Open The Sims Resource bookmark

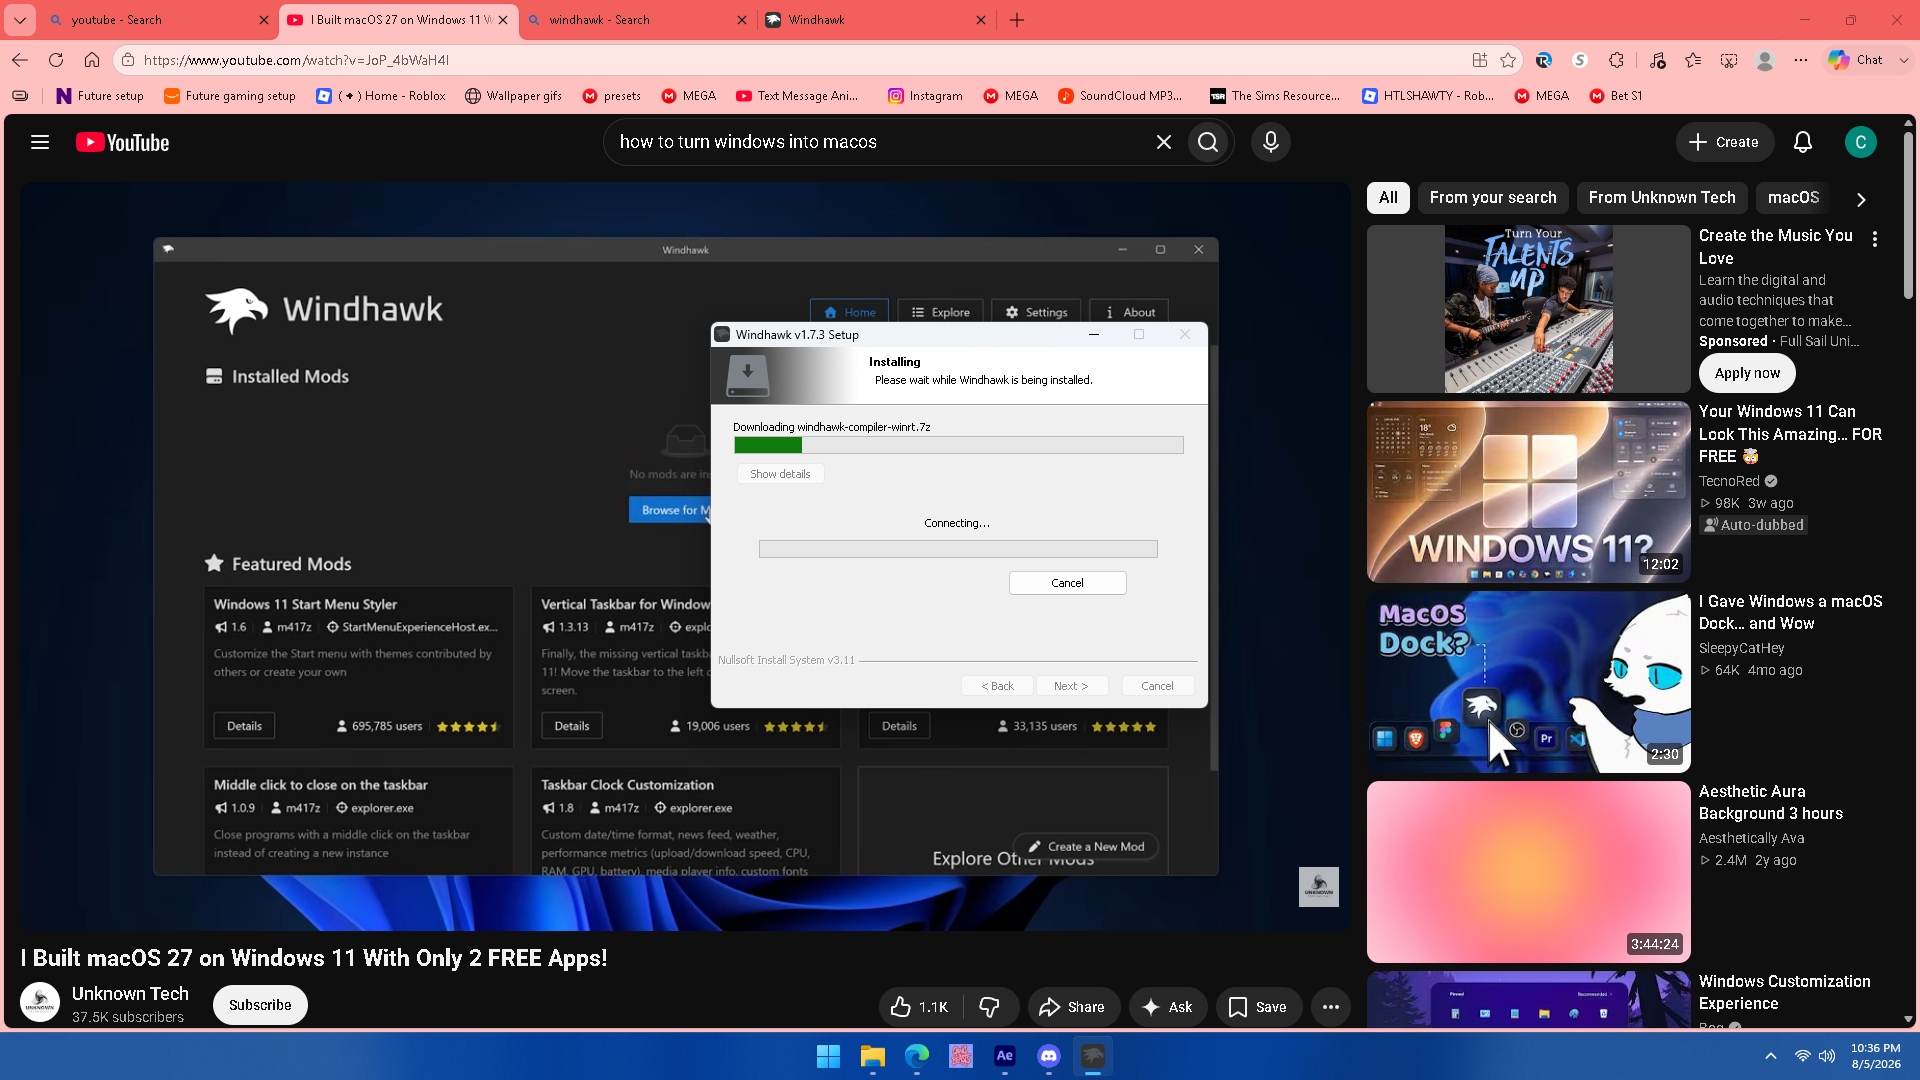pyautogui.click(x=1275, y=96)
